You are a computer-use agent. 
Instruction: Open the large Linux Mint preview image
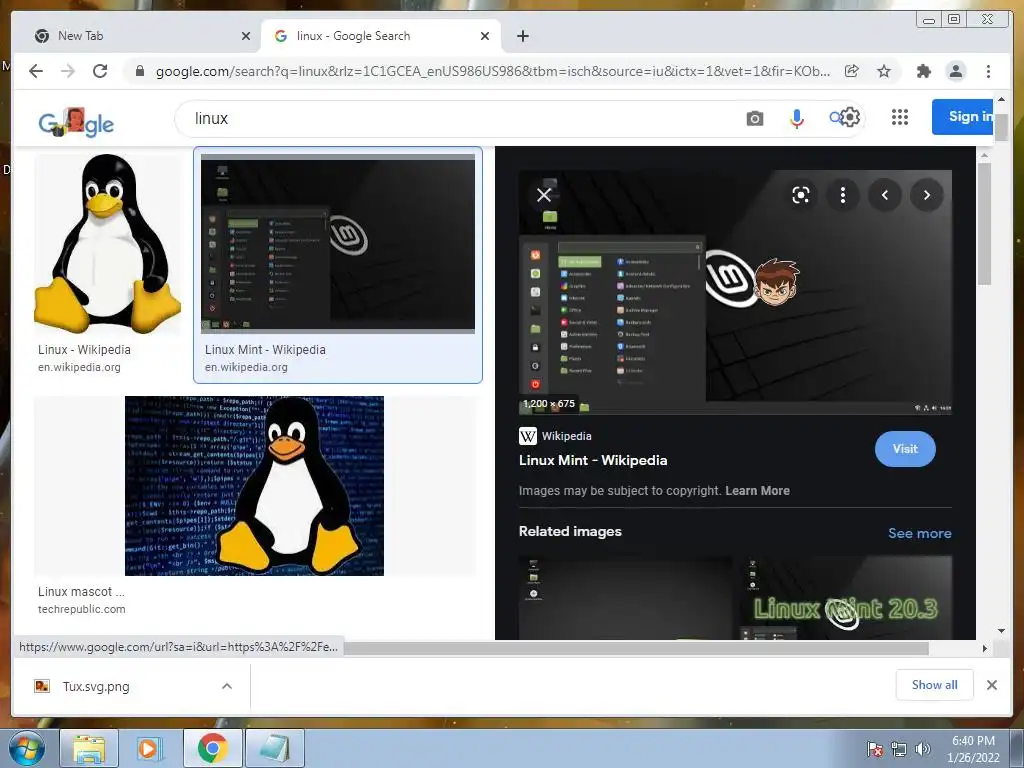735,292
